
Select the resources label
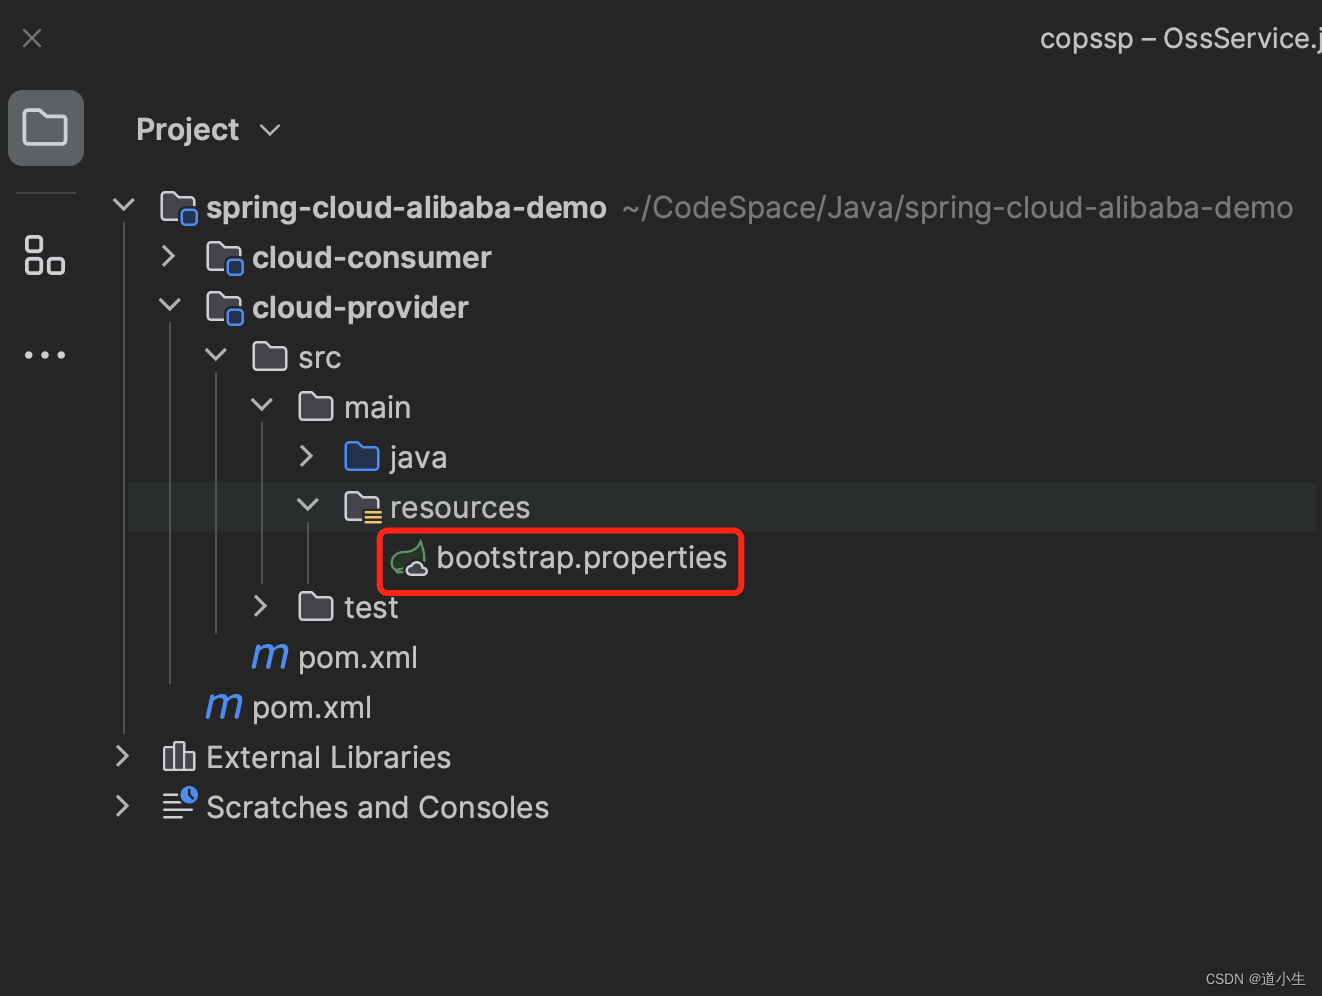(x=460, y=508)
